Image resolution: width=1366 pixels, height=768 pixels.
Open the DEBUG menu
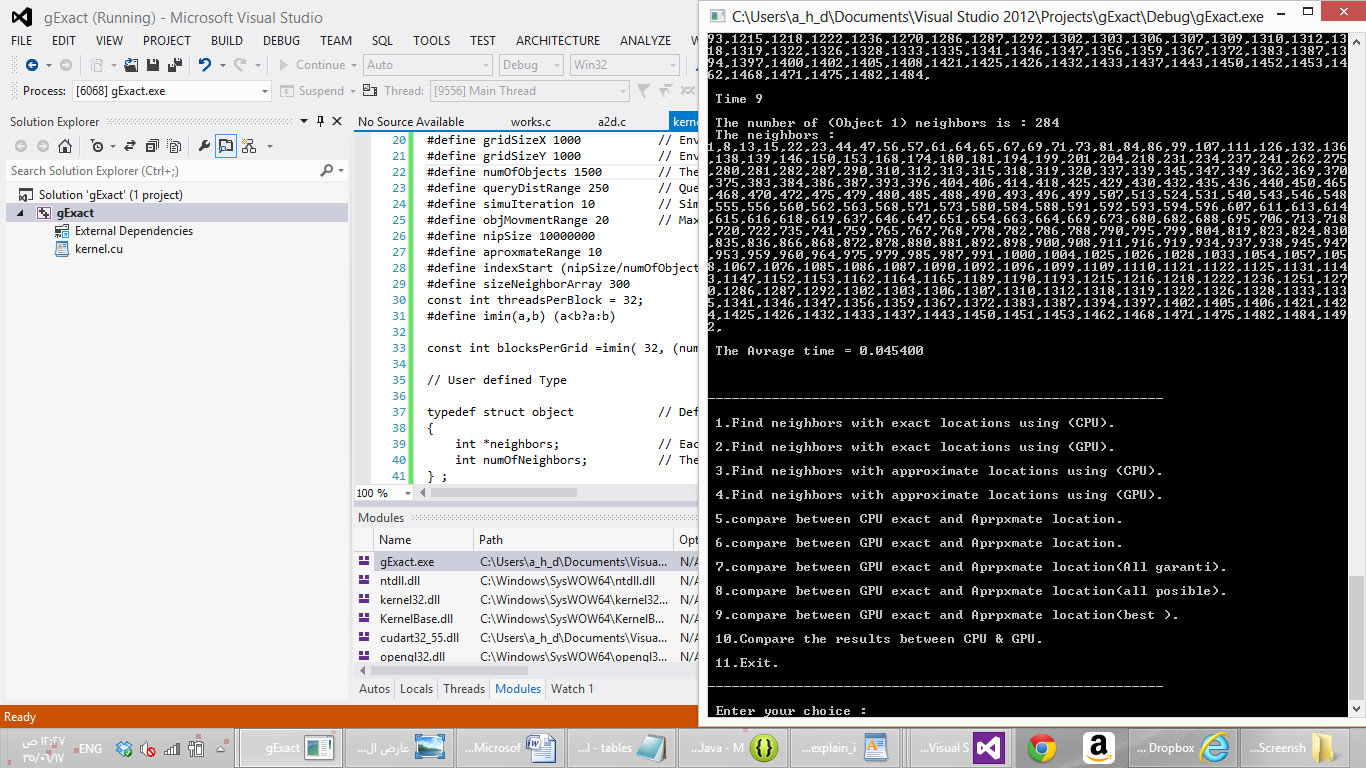tap(282, 41)
